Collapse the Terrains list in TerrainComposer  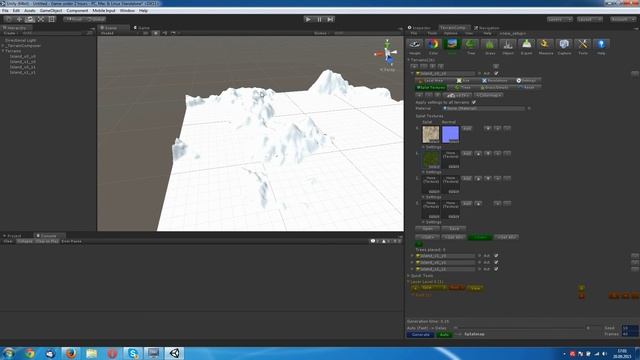409,60
